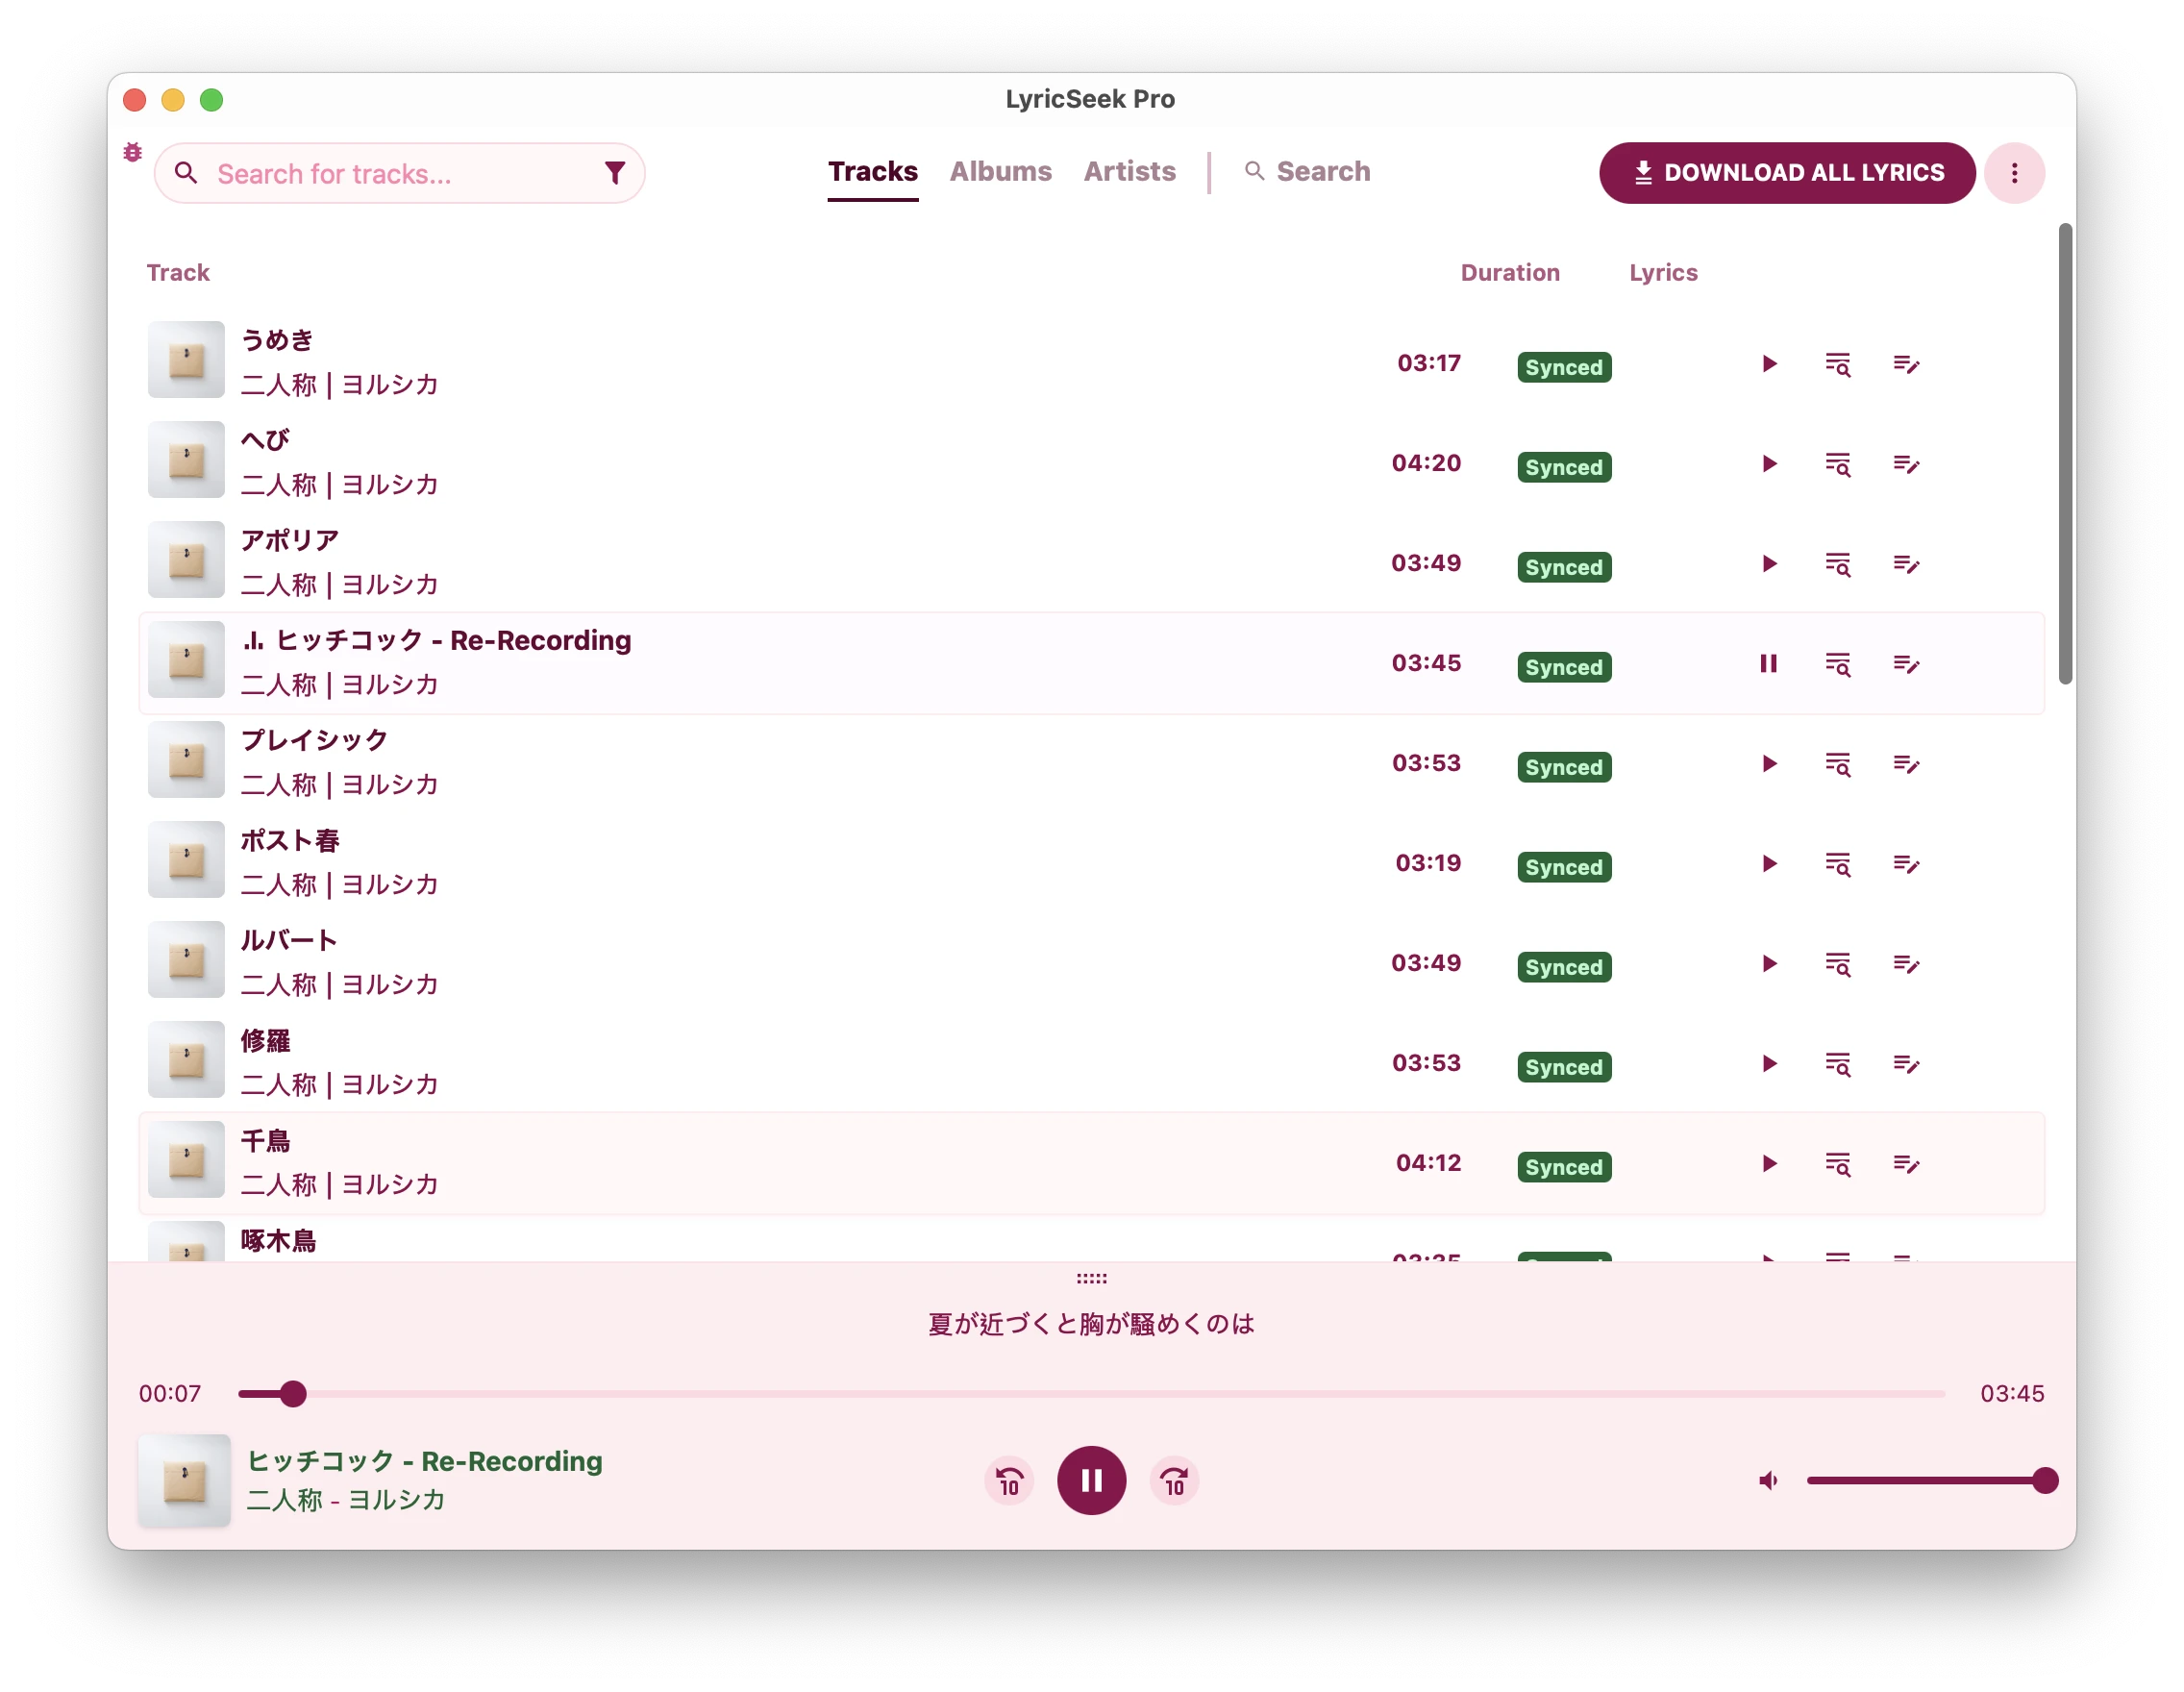Play the track 修羅
Image resolution: width=2184 pixels, height=1692 pixels.
coord(1769,1064)
